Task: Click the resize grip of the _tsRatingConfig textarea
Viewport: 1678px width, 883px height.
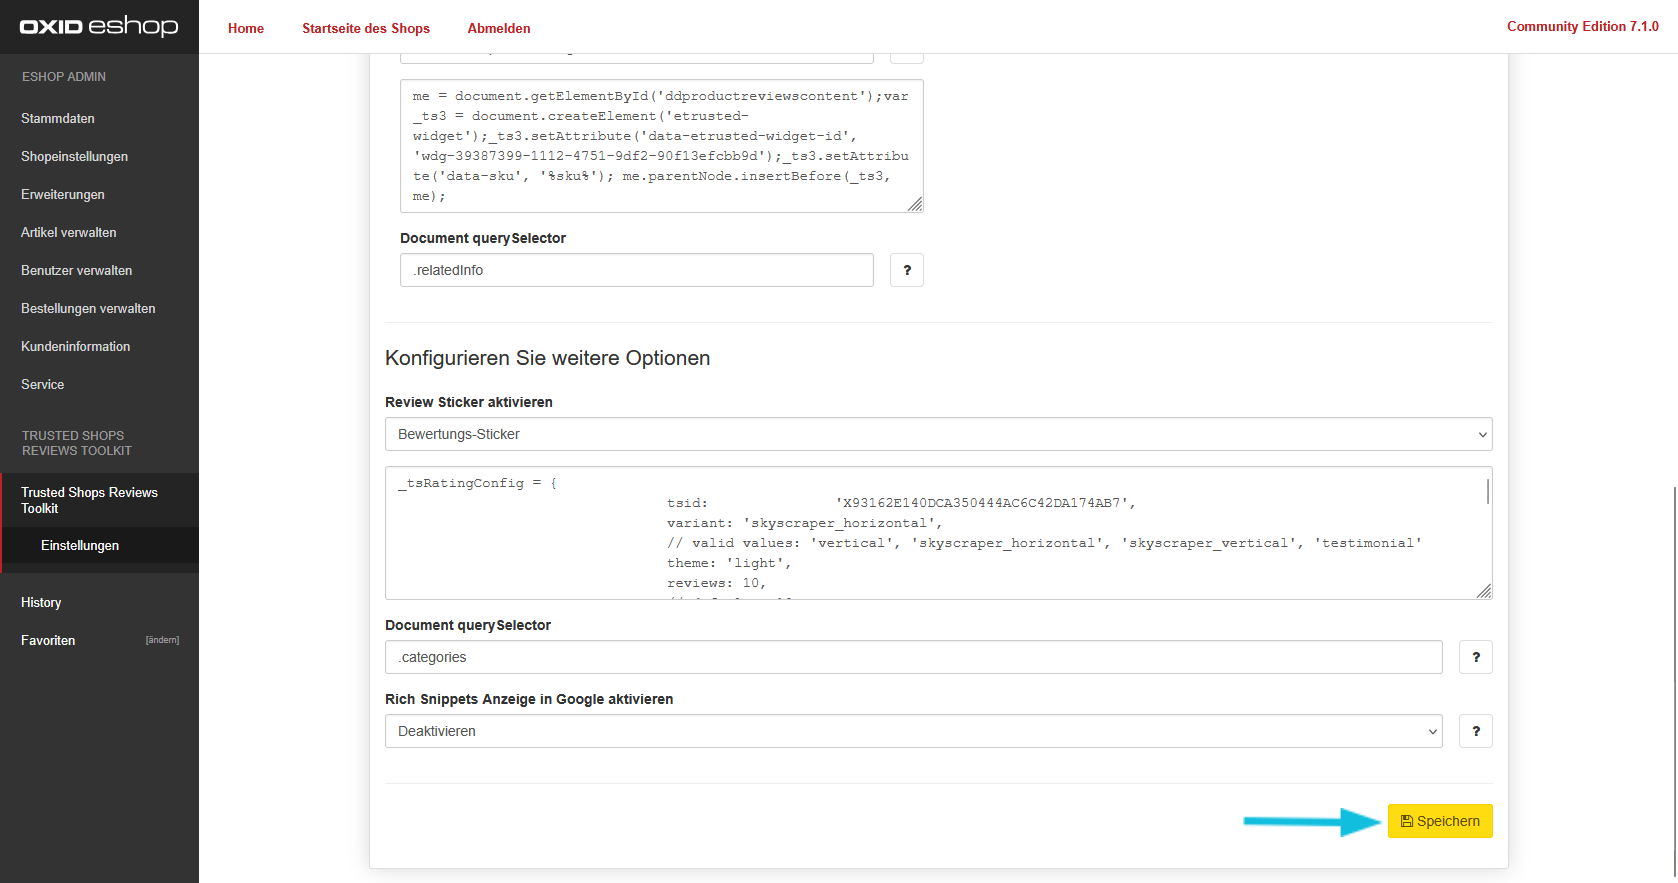Action: pyautogui.click(x=1484, y=591)
